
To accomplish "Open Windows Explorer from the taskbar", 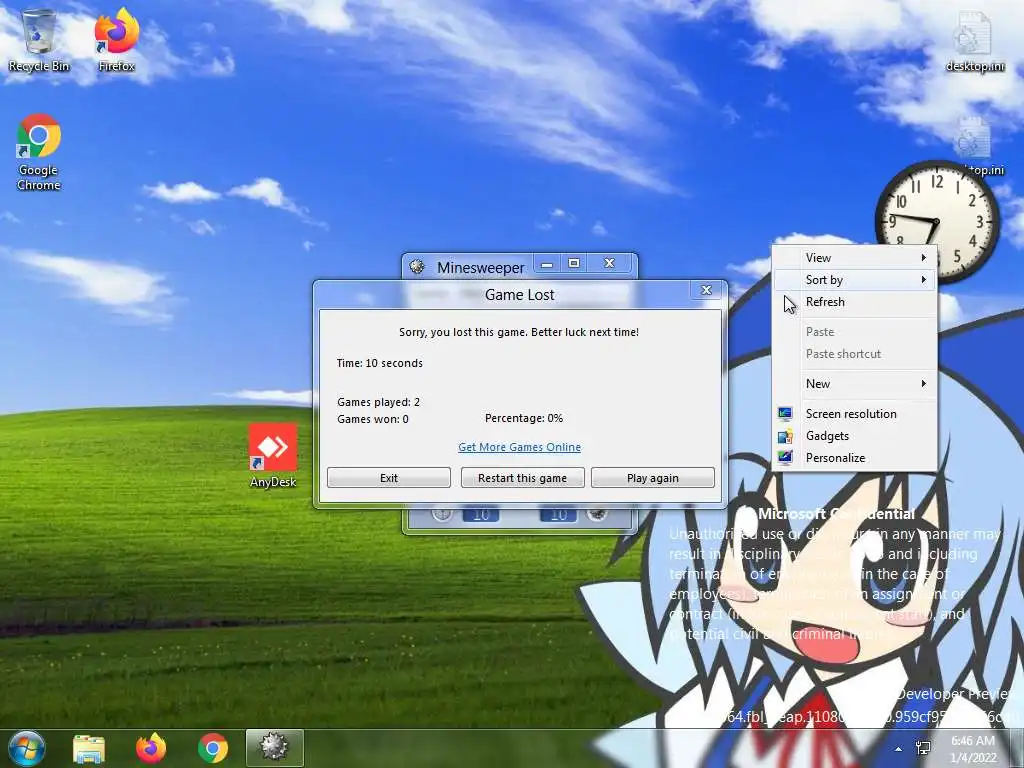I will 89,748.
